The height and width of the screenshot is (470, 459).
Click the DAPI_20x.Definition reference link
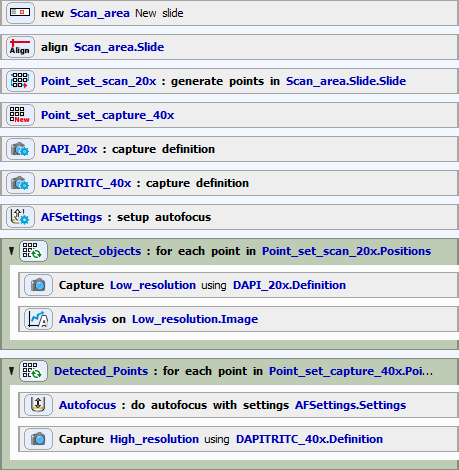point(289,285)
